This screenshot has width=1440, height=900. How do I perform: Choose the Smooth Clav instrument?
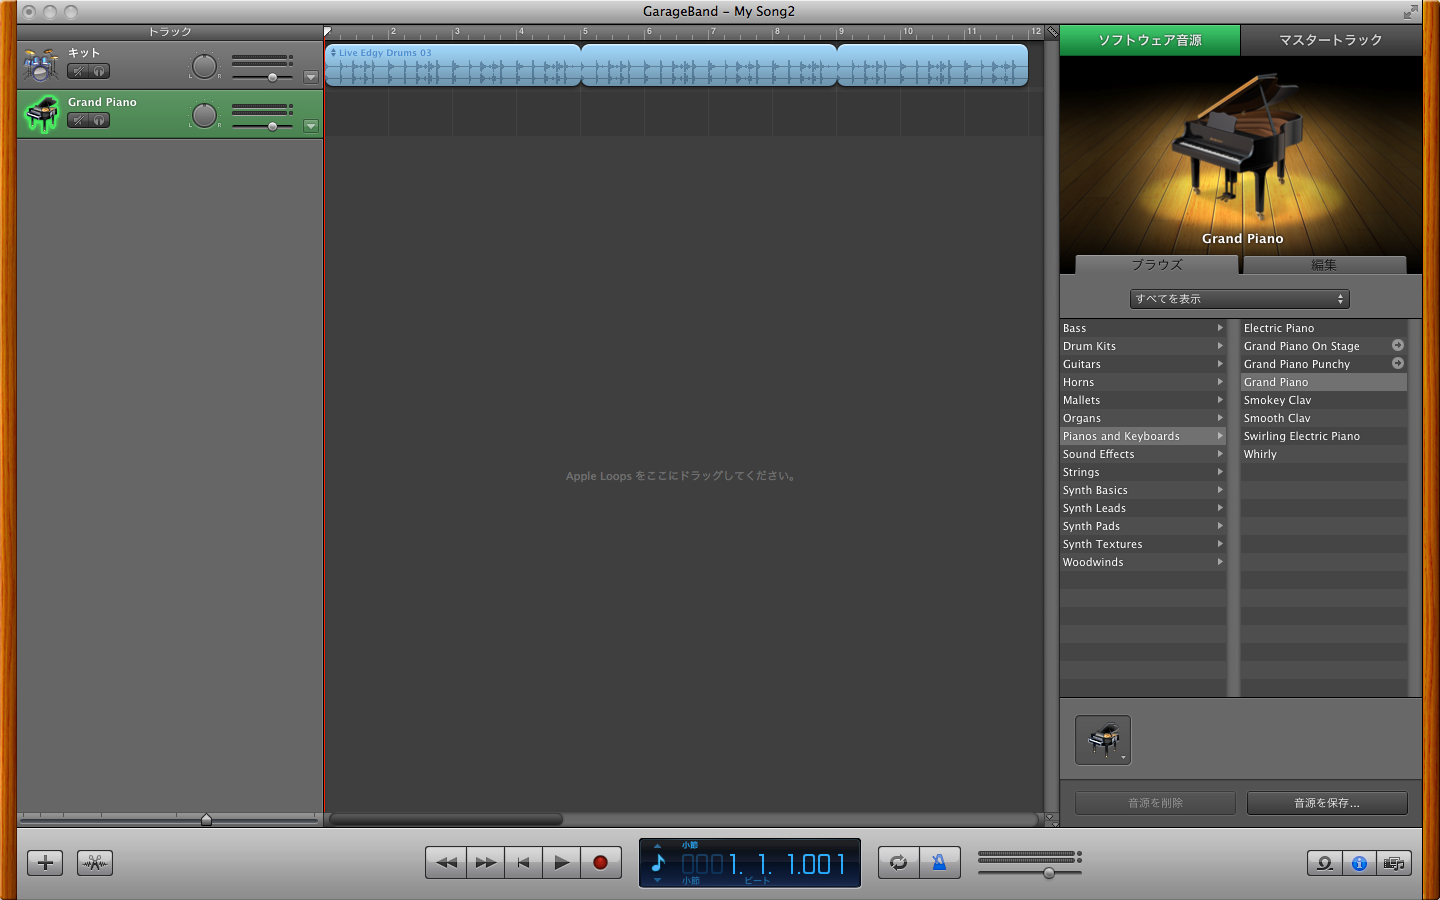click(x=1324, y=418)
